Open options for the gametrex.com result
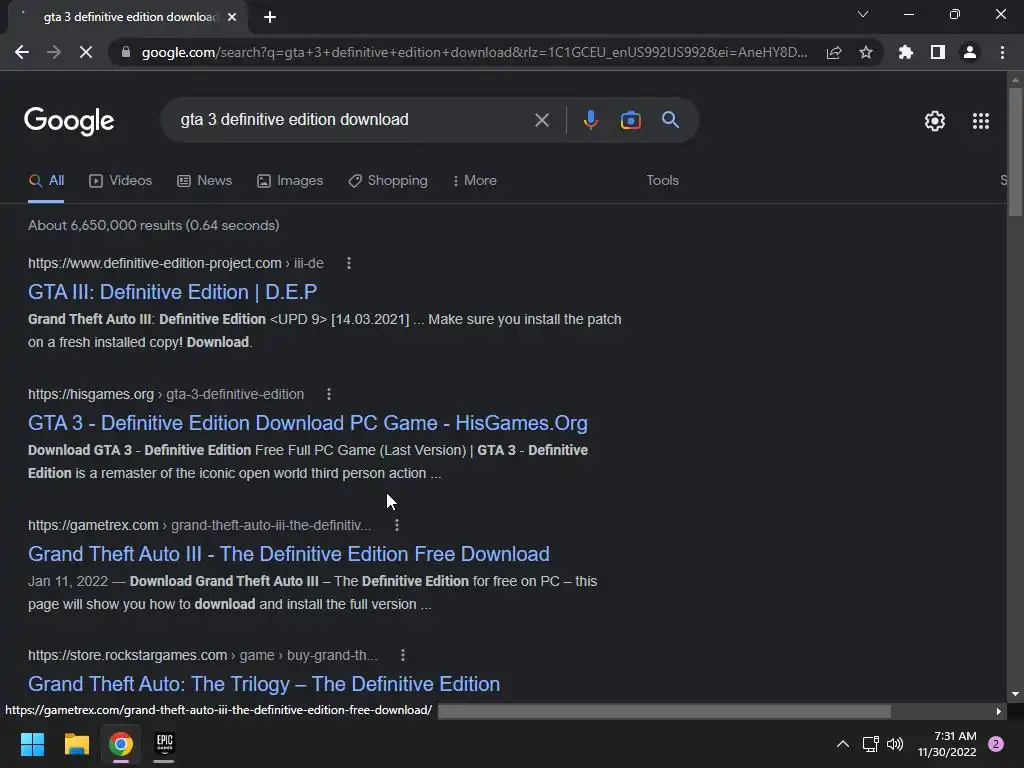 click(396, 525)
